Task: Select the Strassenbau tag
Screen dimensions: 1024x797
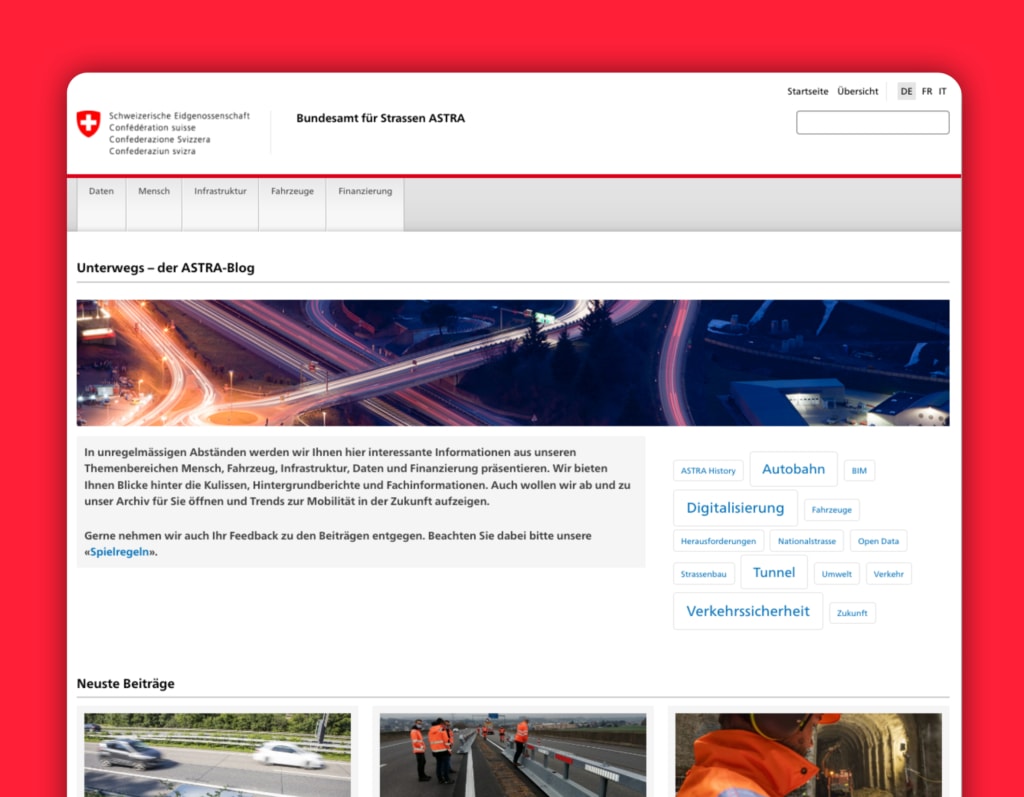Action: 703,574
